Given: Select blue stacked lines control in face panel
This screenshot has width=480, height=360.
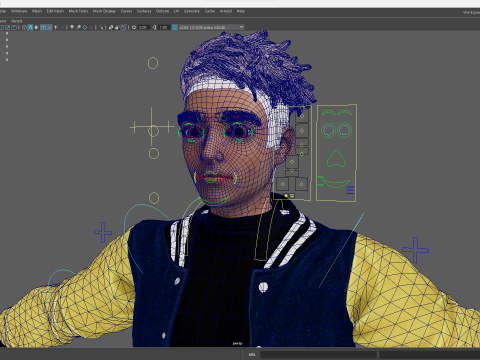Looking at the screenshot, I should (x=350, y=190).
